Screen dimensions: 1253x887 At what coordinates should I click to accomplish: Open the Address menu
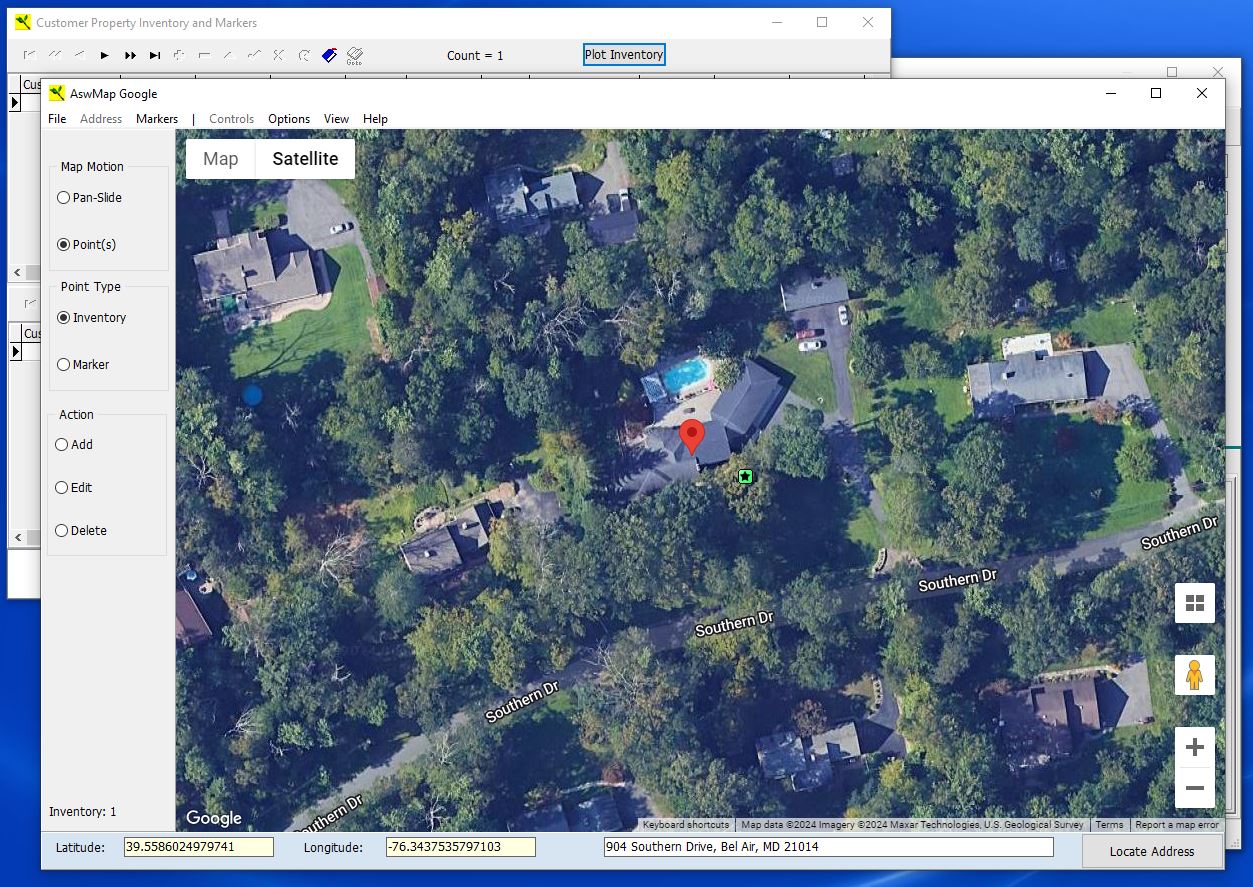(x=101, y=119)
